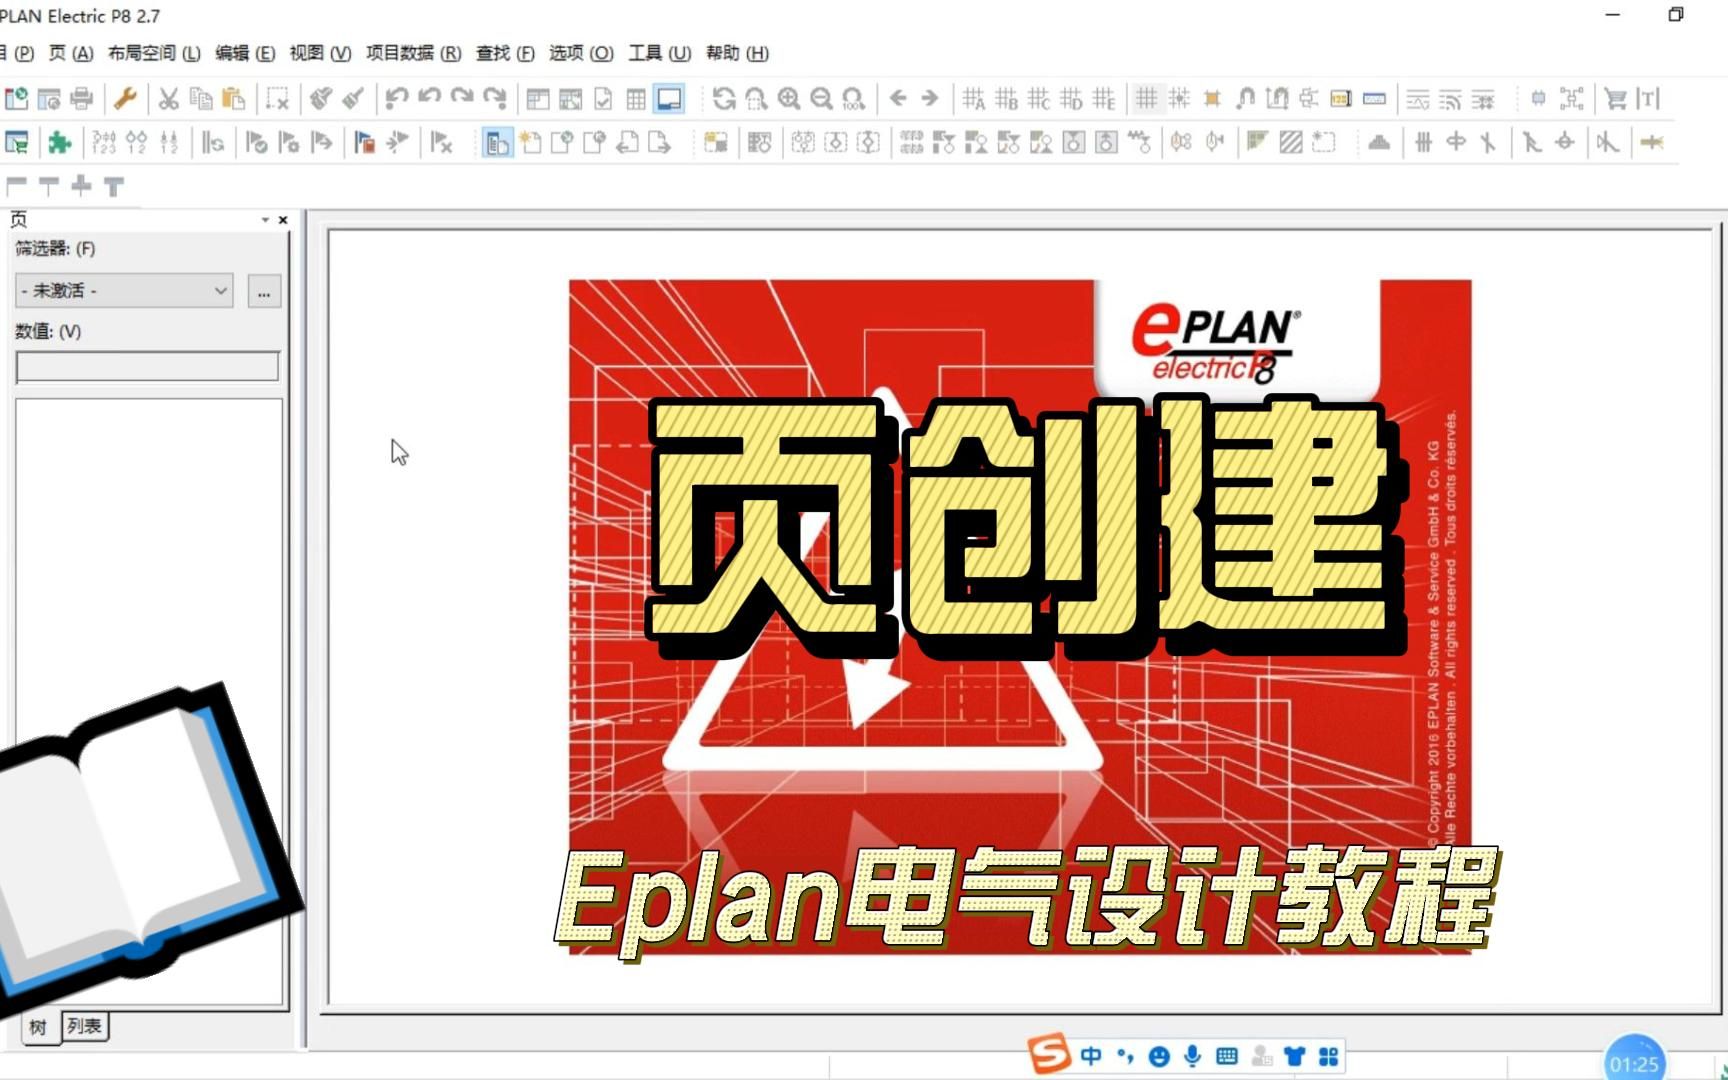Image resolution: width=1728 pixels, height=1080 pixels.
Task: Open the 帮助 (H) menu
Action: coord(737,53)
